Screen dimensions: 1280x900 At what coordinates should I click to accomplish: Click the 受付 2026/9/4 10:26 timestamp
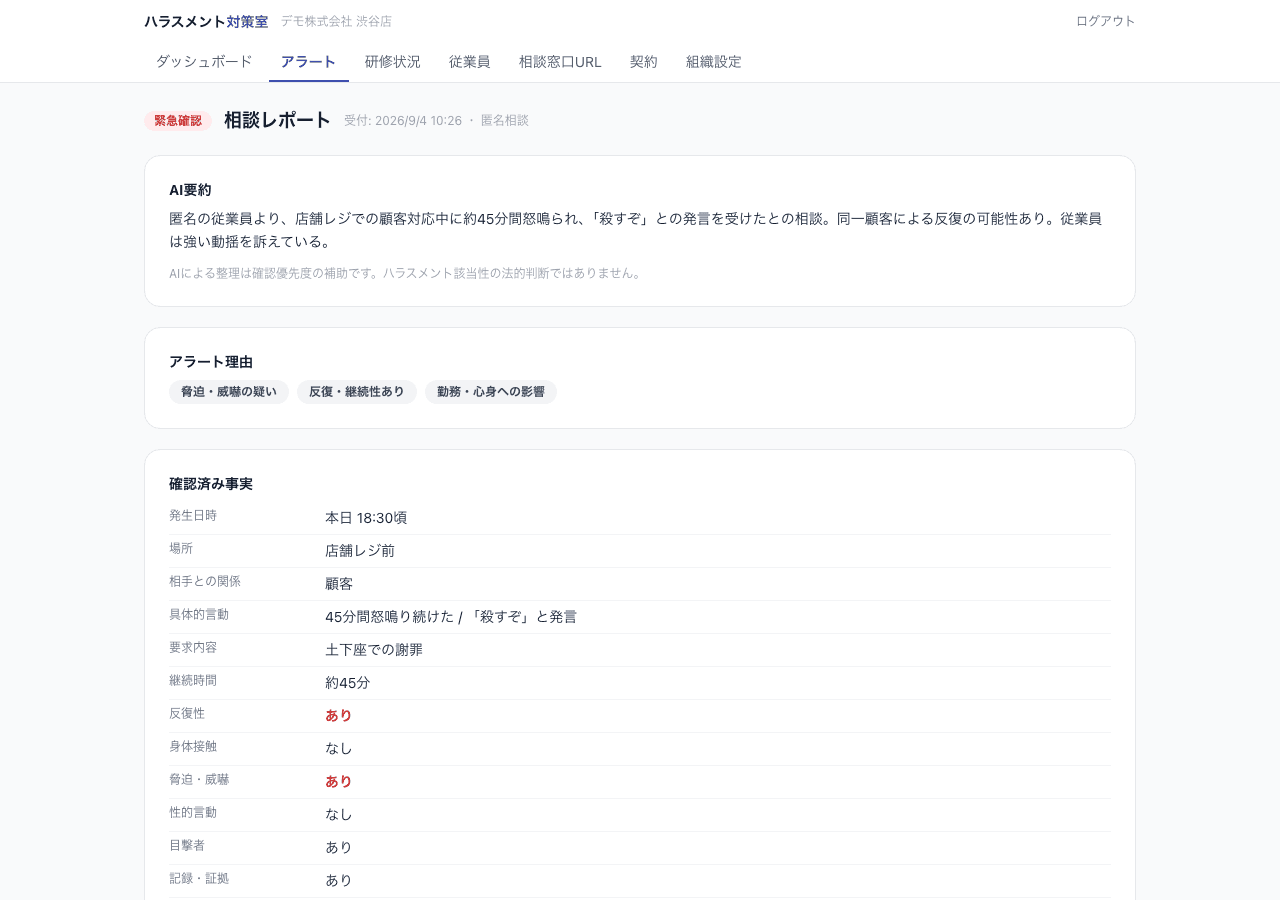(x=403, y=121)
